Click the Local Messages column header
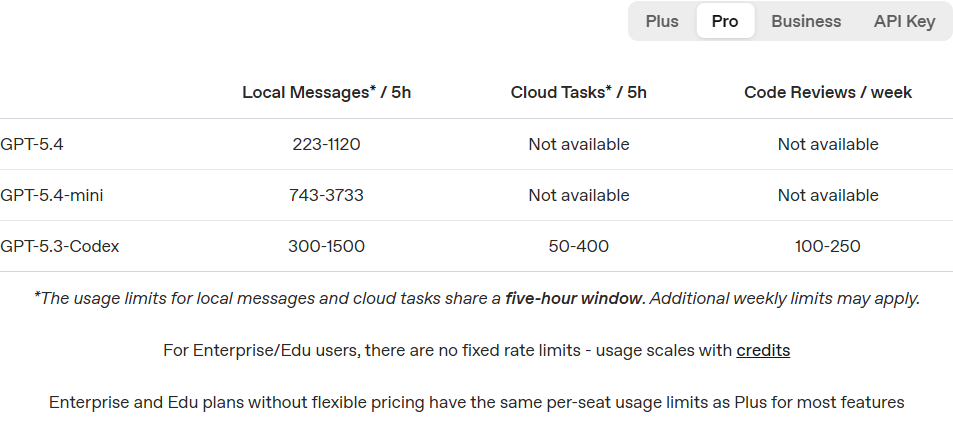Image resolution: width=953 pixels, height=428 pixels. click(326, 92)
